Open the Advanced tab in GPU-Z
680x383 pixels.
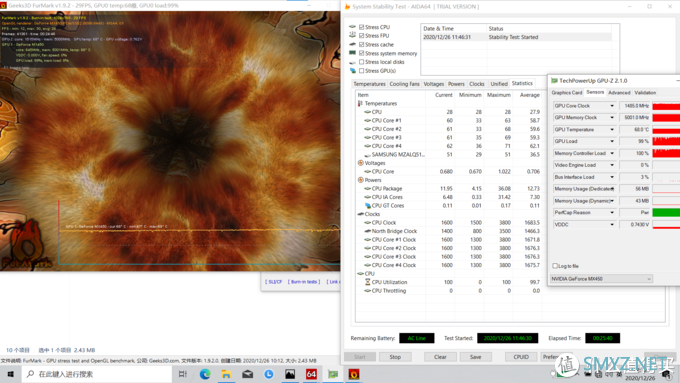point(619,93)
